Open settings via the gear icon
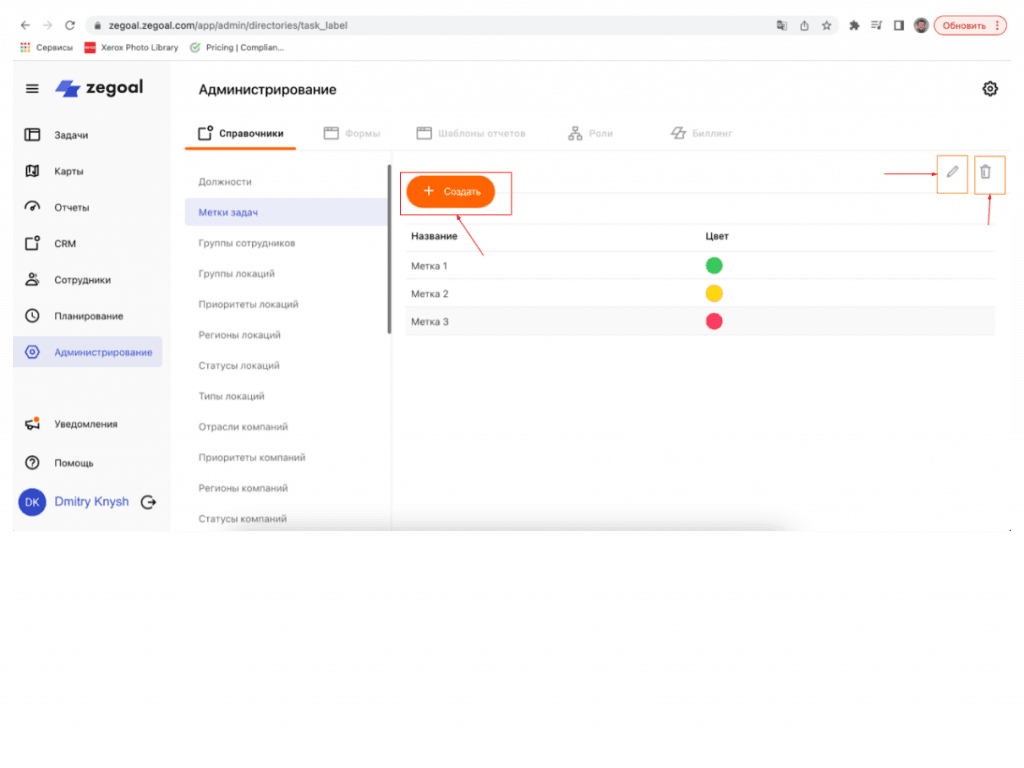Screen dimensions: 1024x768 tap(990, 89)
